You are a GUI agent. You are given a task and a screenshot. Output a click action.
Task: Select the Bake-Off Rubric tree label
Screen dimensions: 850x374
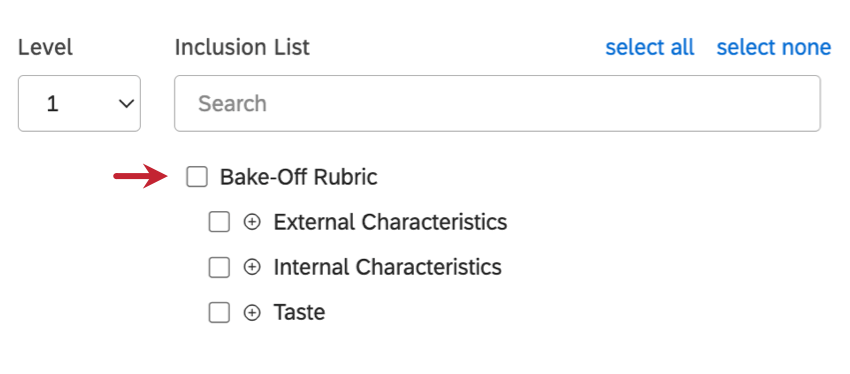[298, 177]
